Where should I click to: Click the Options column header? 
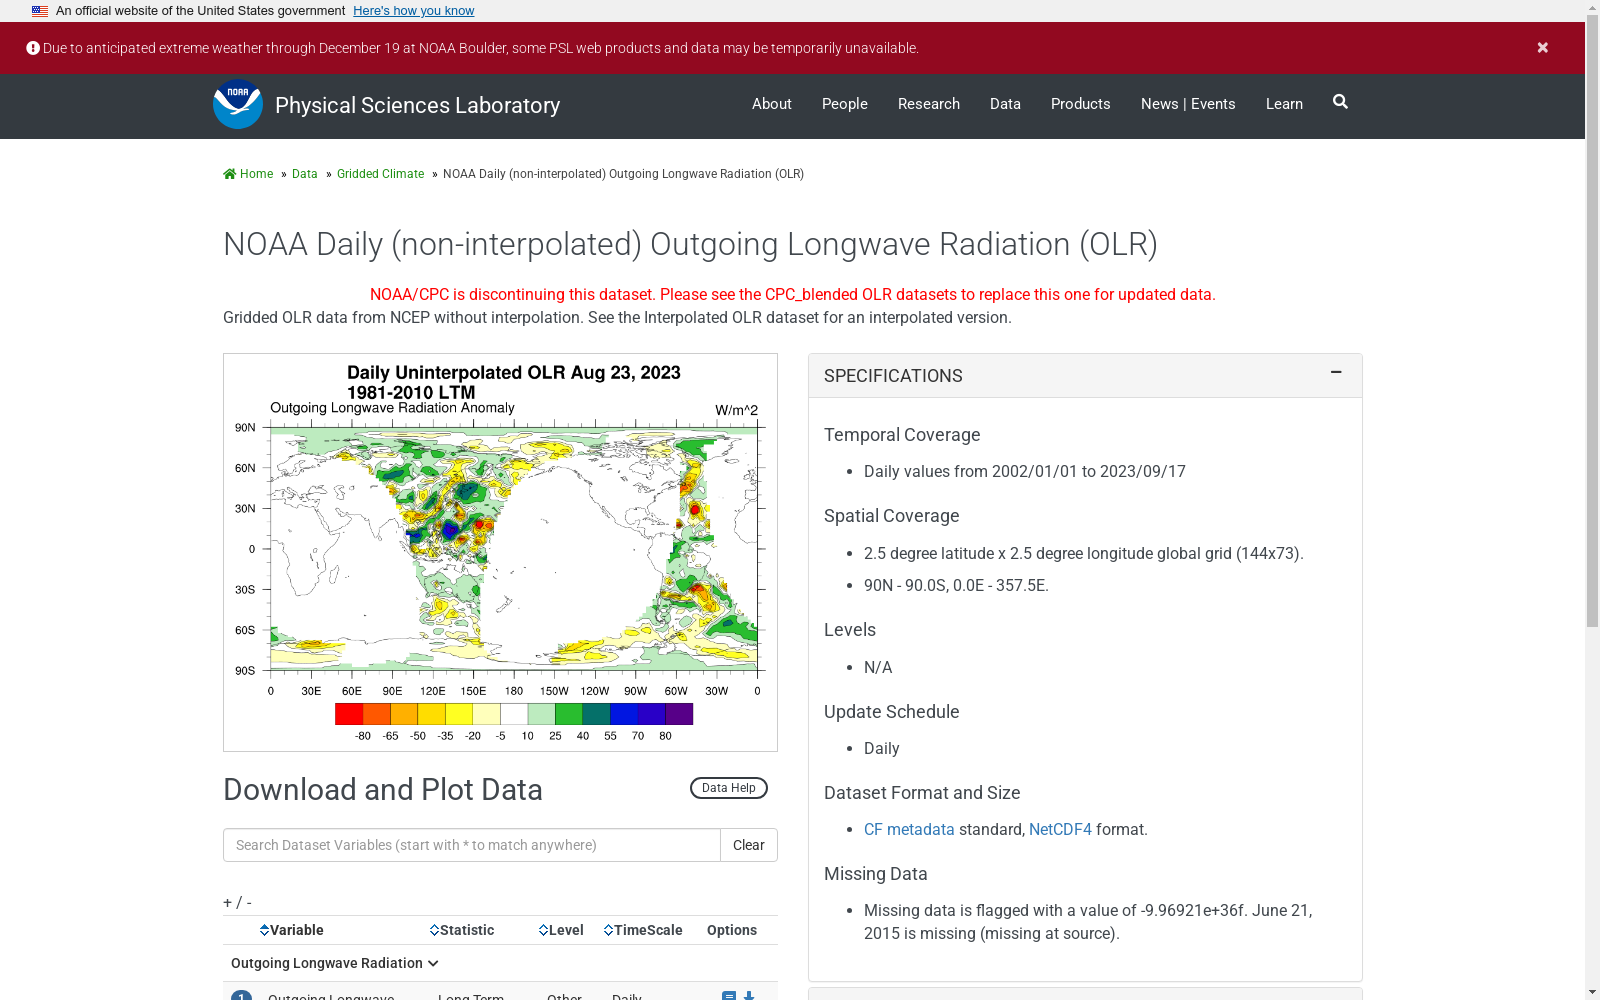tap(732, 930)
